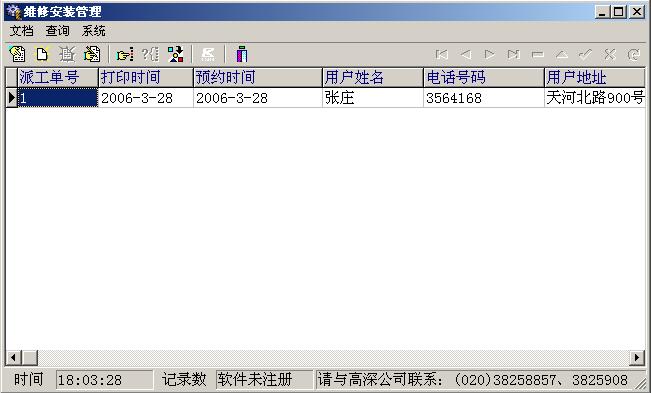The image size is (651, 393).
Task: Open the 文档 menu
Action: tap(21, 31)
